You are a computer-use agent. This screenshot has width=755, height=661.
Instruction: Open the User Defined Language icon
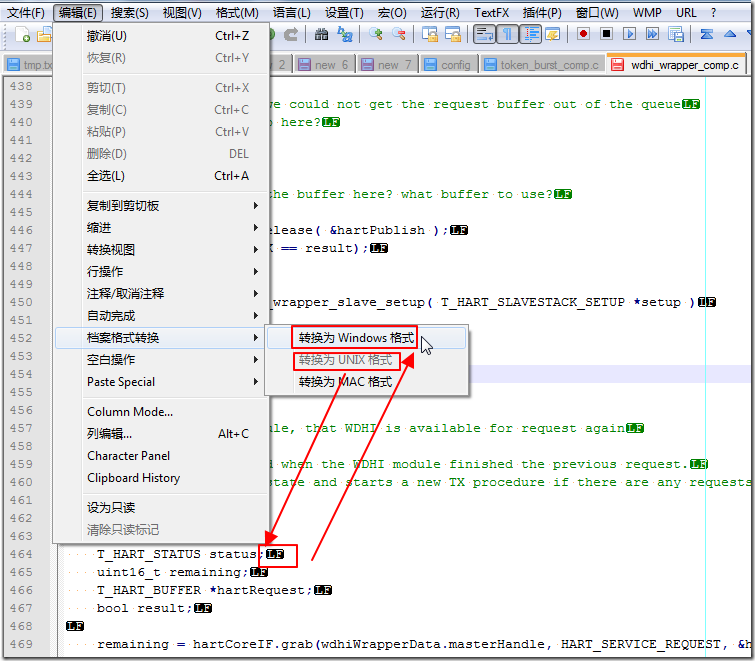tap(553, 34)
